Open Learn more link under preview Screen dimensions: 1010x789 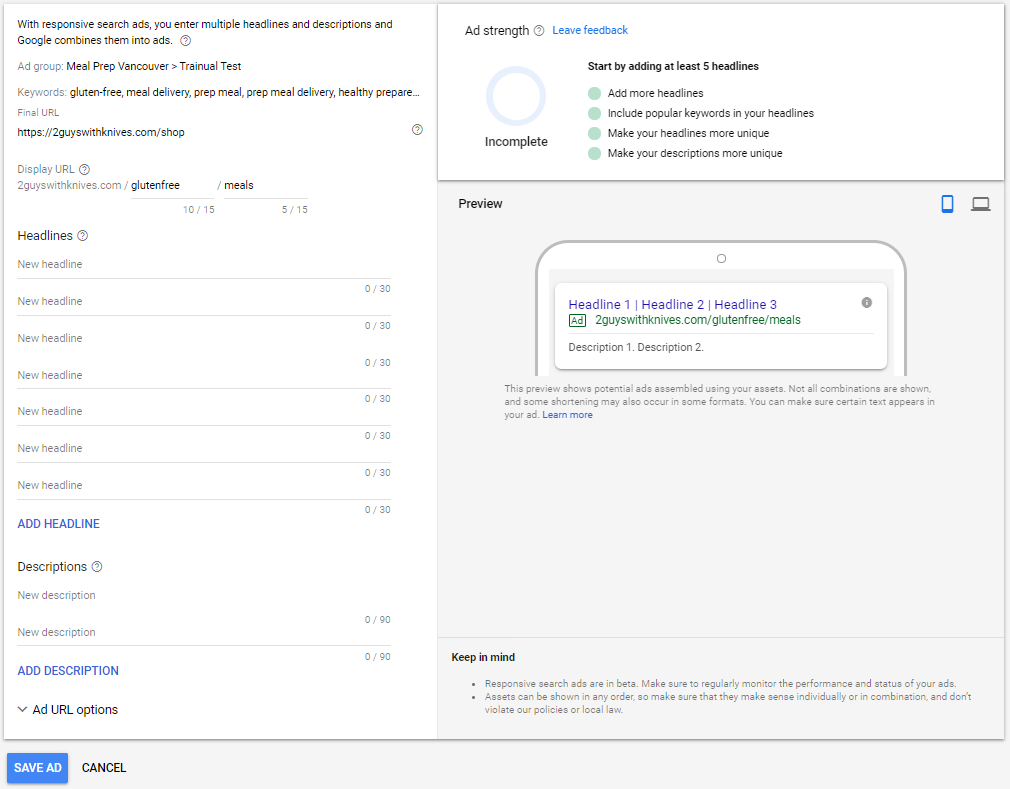(x=567, y=415)
